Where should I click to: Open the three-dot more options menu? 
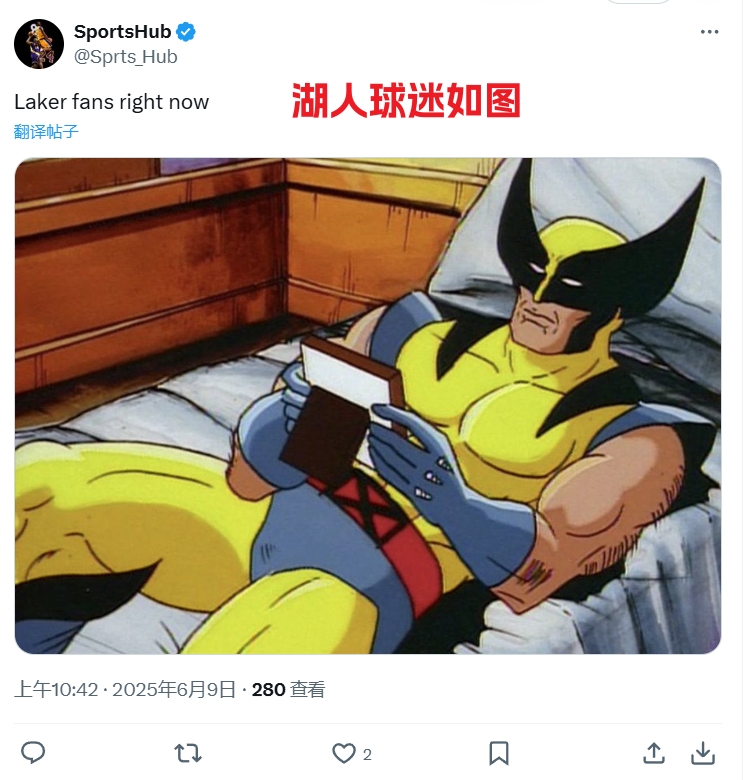pos(709,32)
